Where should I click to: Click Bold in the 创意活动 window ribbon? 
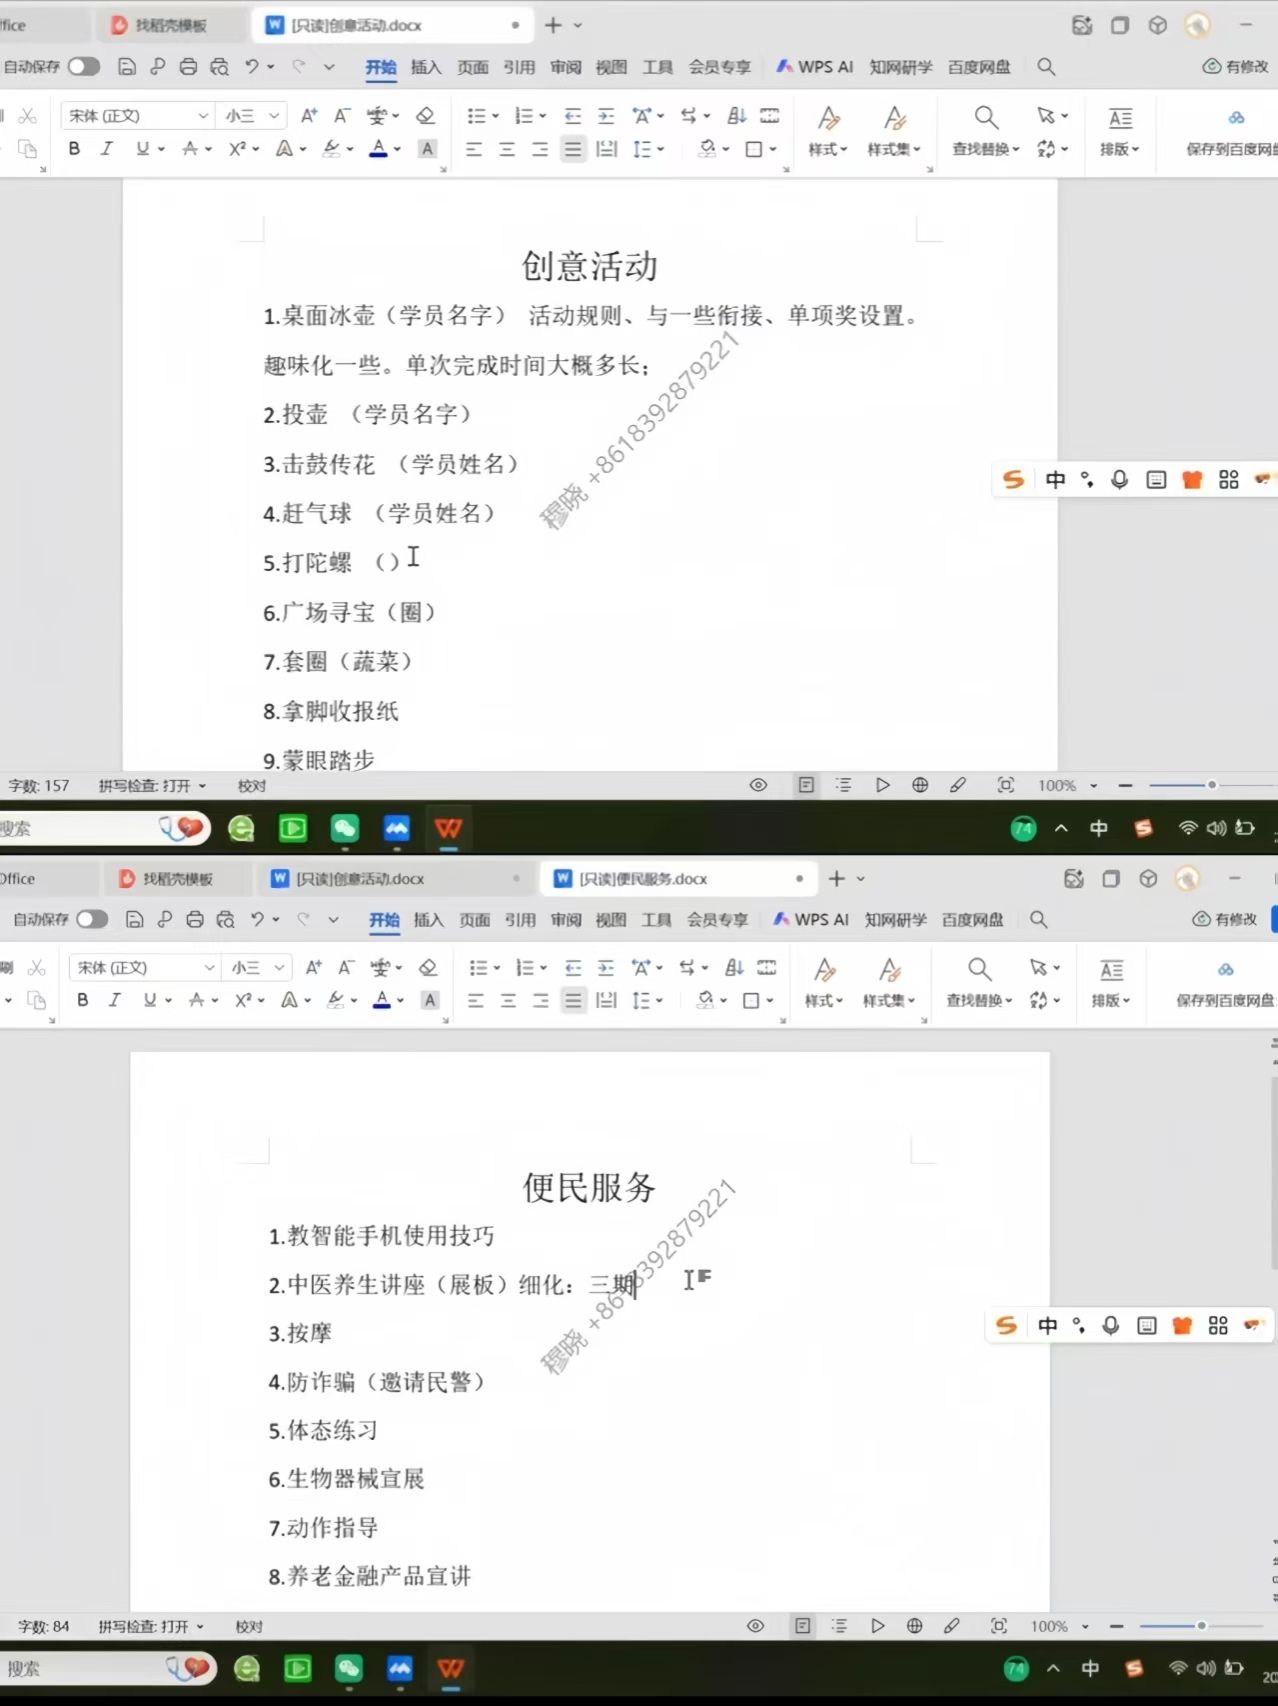point(74,149)
